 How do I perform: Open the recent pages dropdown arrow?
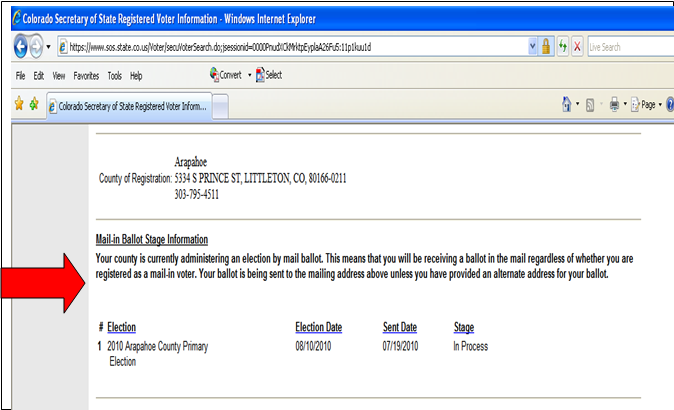coord(48,47)
